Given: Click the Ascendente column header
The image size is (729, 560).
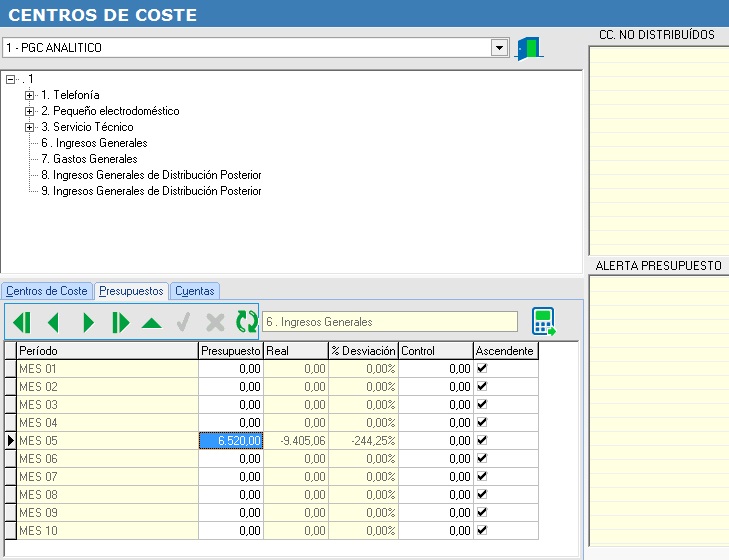Looking at the screenshot, I should tap(506, 351).
